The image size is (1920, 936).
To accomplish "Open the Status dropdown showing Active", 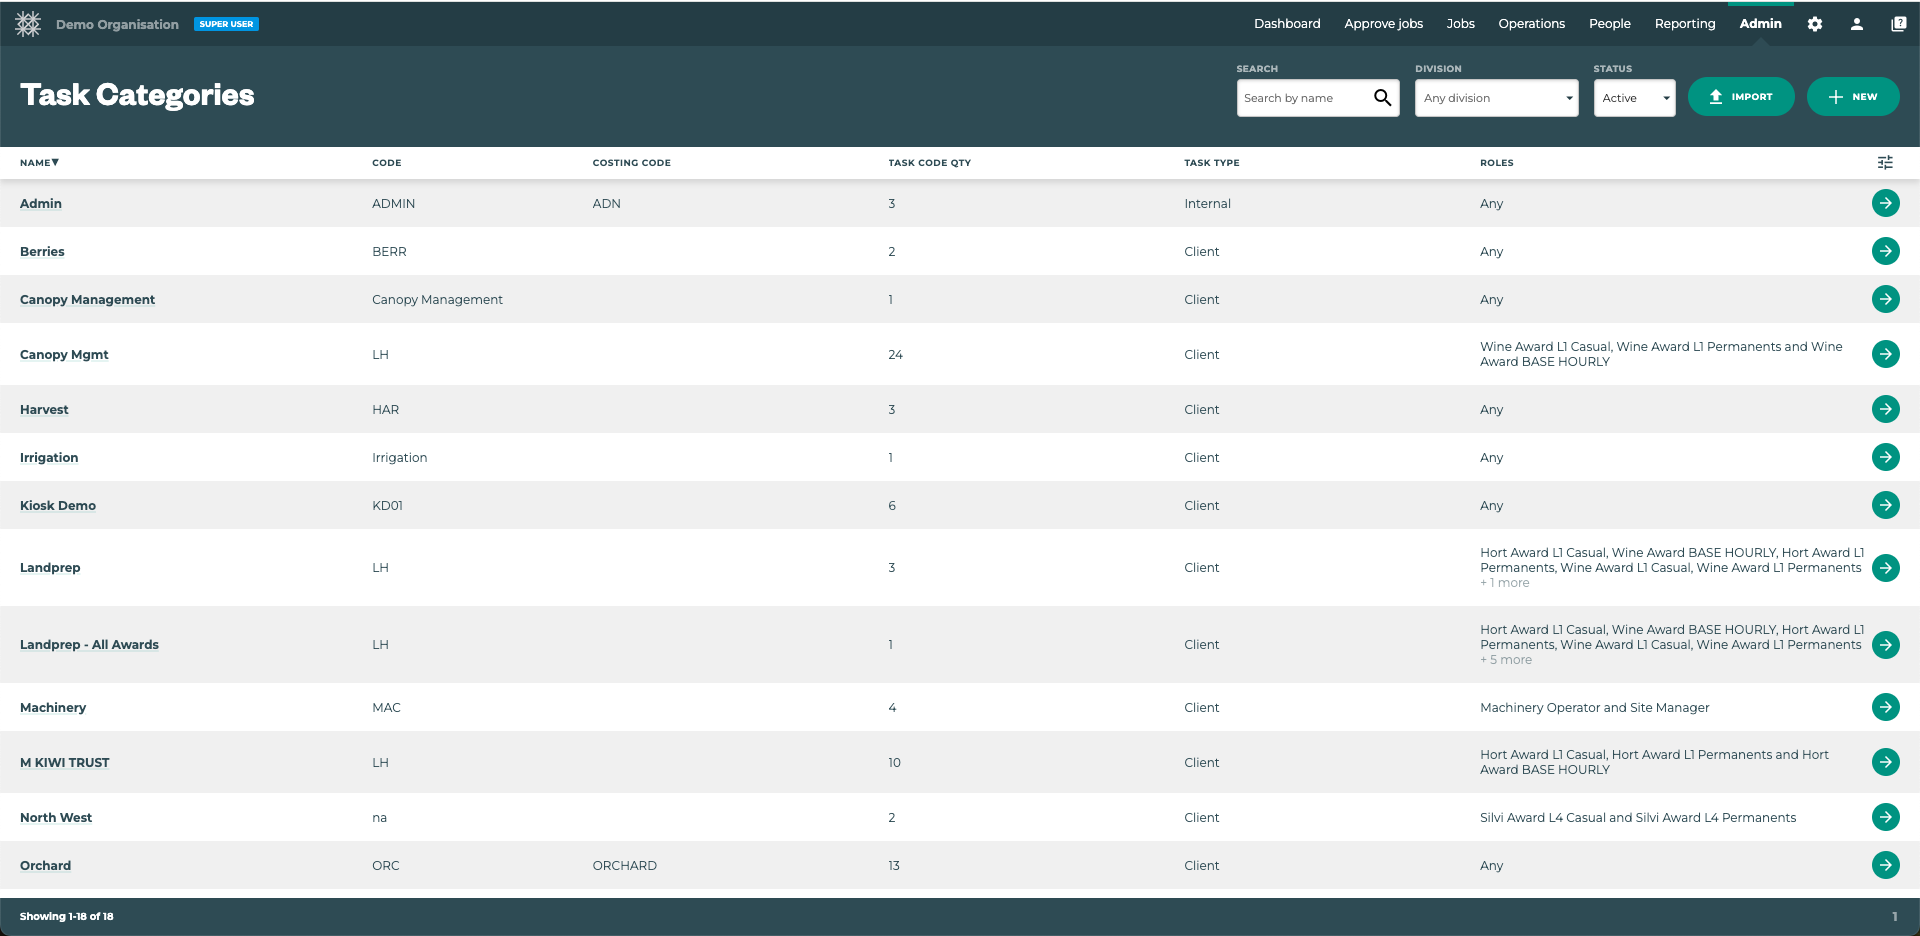I will click(1634, 97).
